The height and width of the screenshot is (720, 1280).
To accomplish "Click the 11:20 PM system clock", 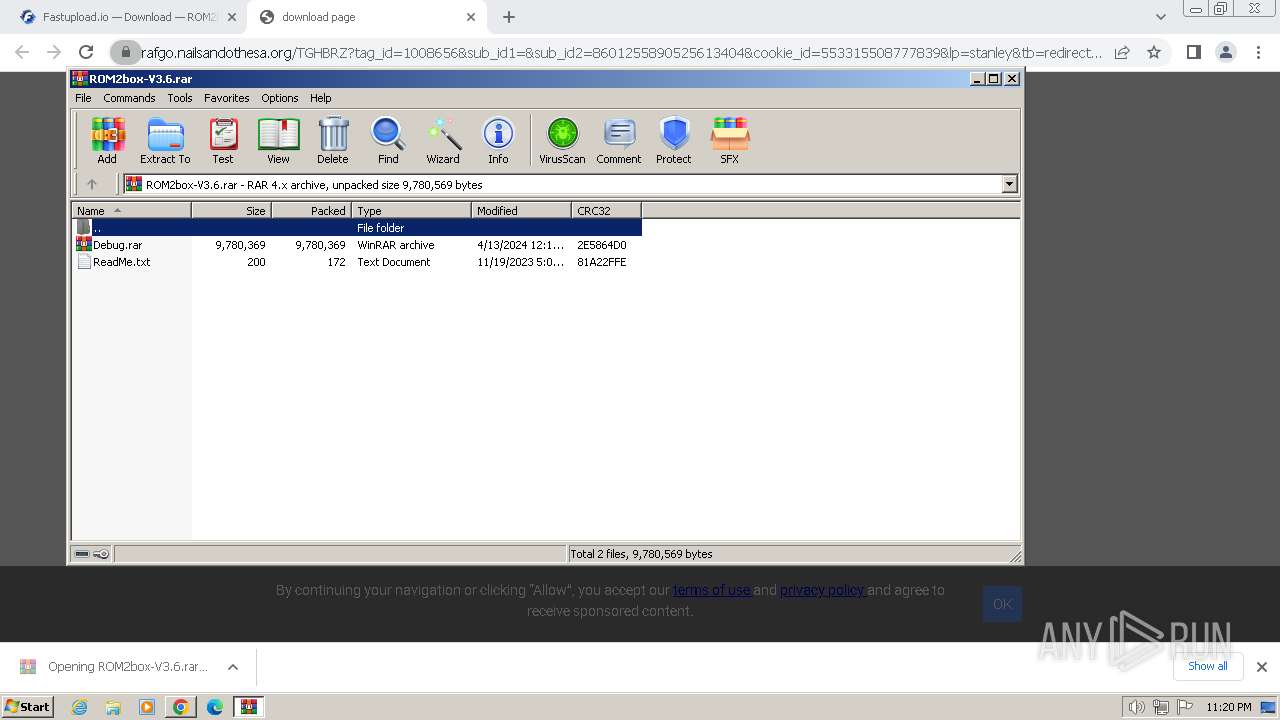I will click(x=1228, y=707).
